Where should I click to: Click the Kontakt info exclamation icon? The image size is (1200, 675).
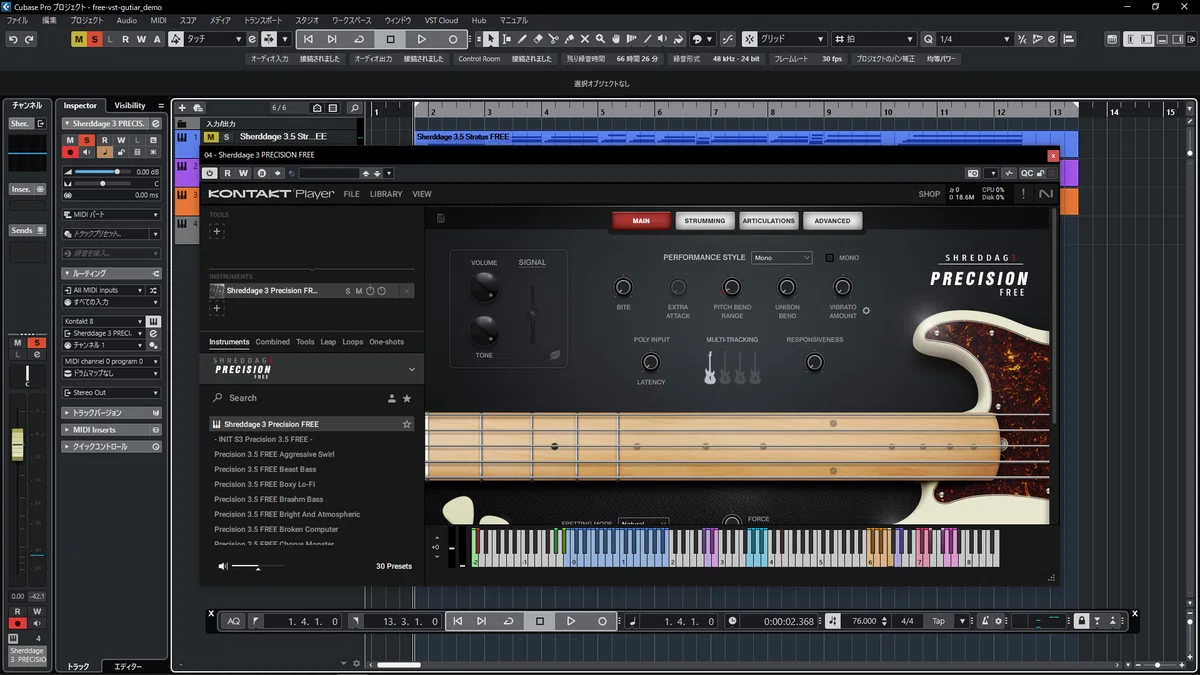coord(1023,194)
